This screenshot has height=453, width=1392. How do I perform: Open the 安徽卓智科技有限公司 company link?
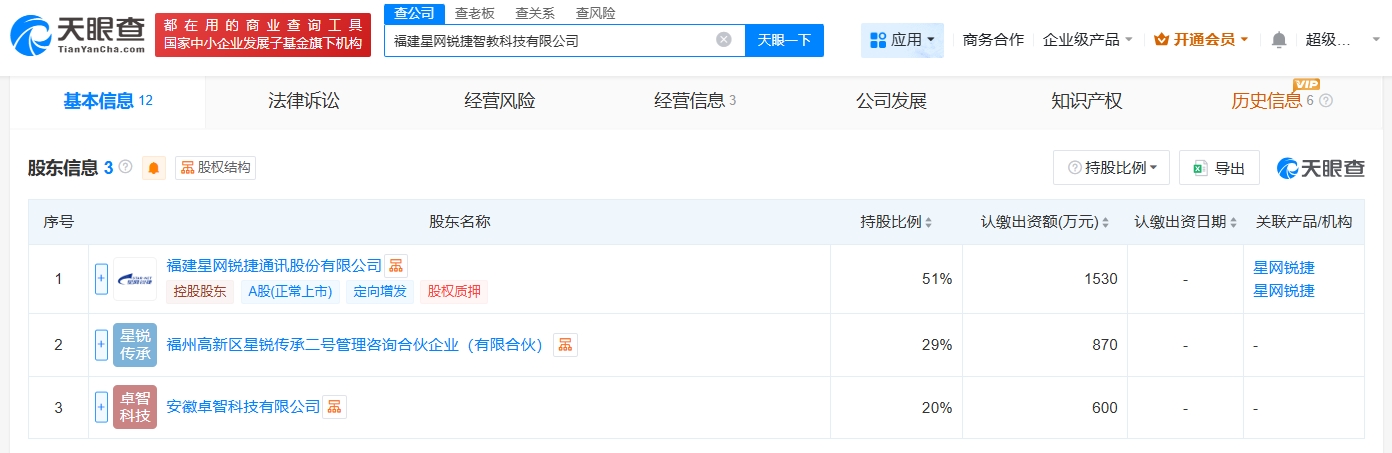pyautogui.click(x=243, y=407)
